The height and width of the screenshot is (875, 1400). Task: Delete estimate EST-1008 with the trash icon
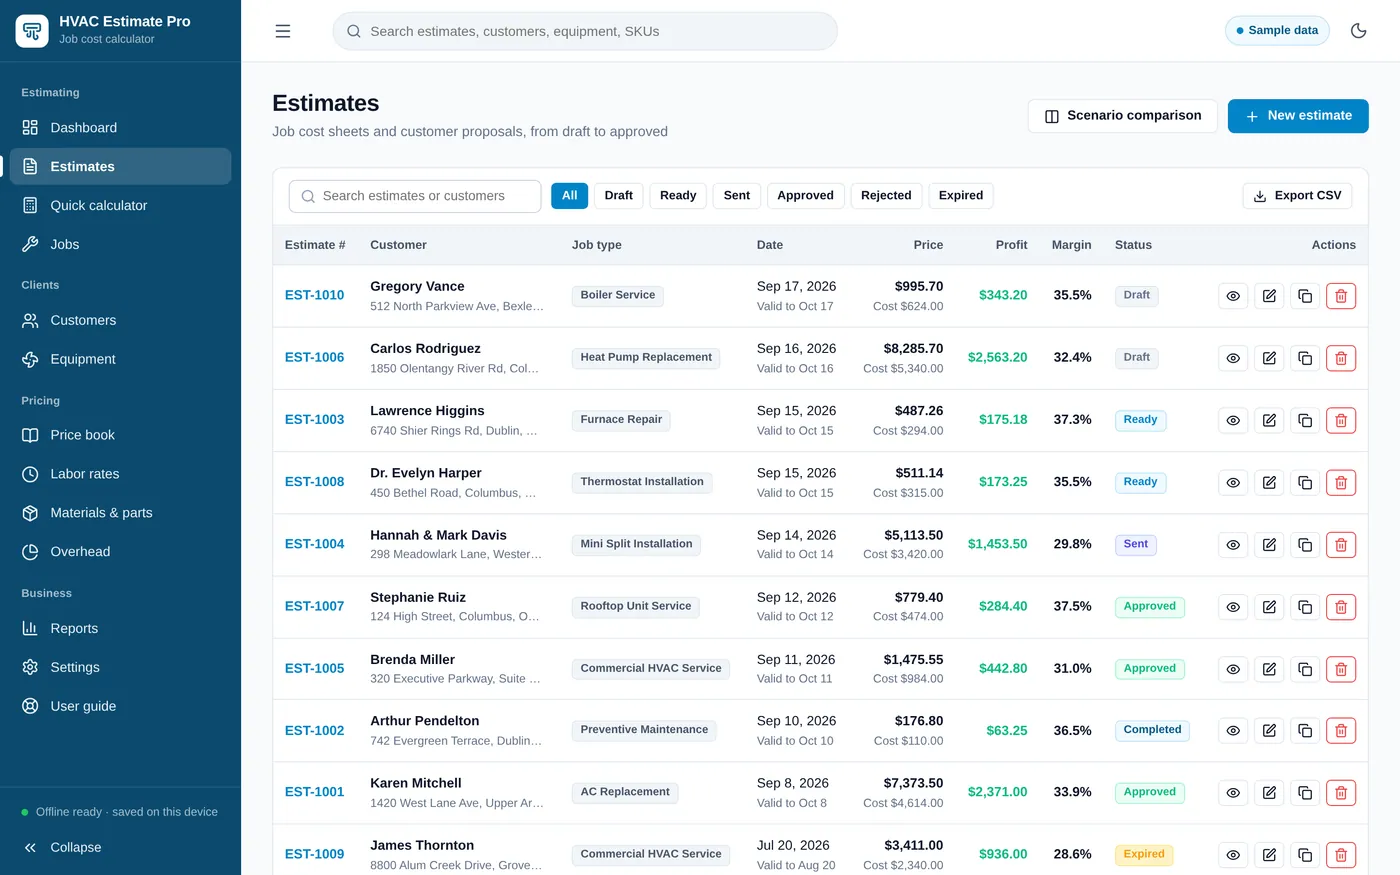[x=1341, y=482]
